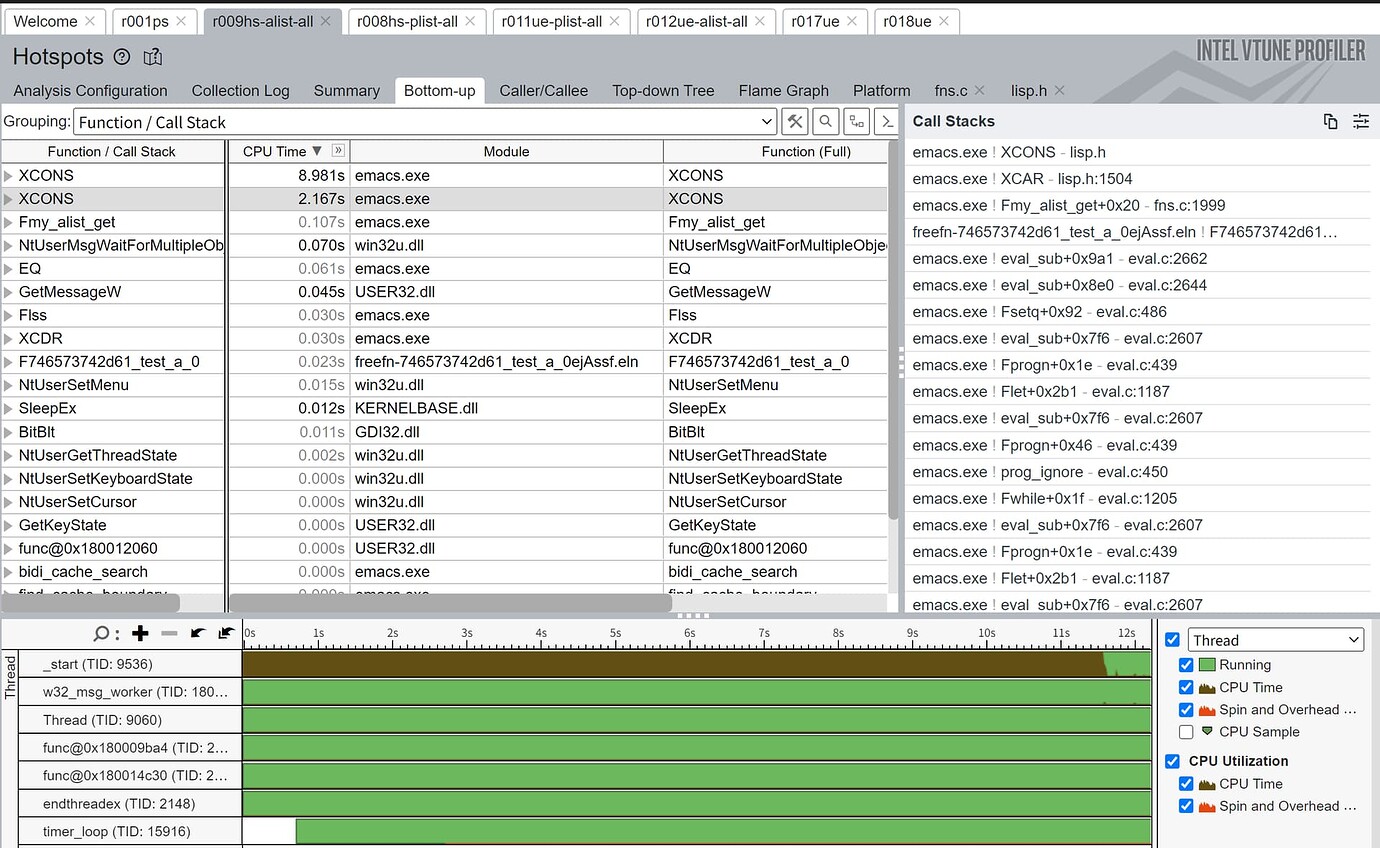
Task: Zoom in timeline with plus icon
Action: point(140,633)
